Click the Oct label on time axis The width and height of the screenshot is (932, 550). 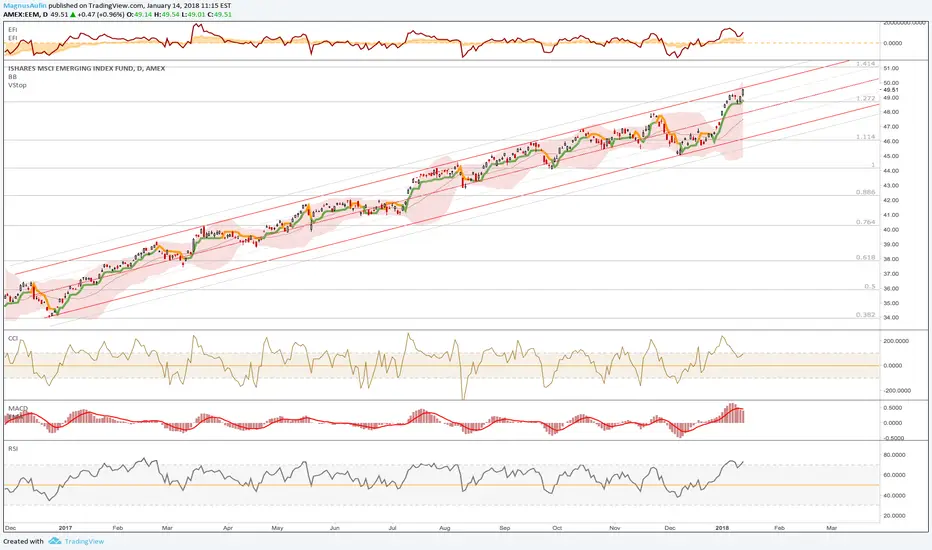coord(557,527)
